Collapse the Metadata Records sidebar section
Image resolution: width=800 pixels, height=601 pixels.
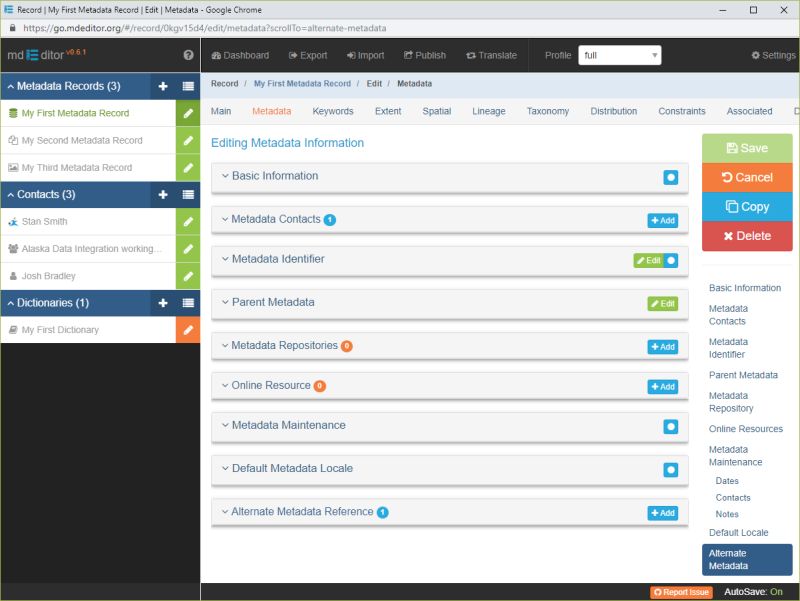pos(64,86)
